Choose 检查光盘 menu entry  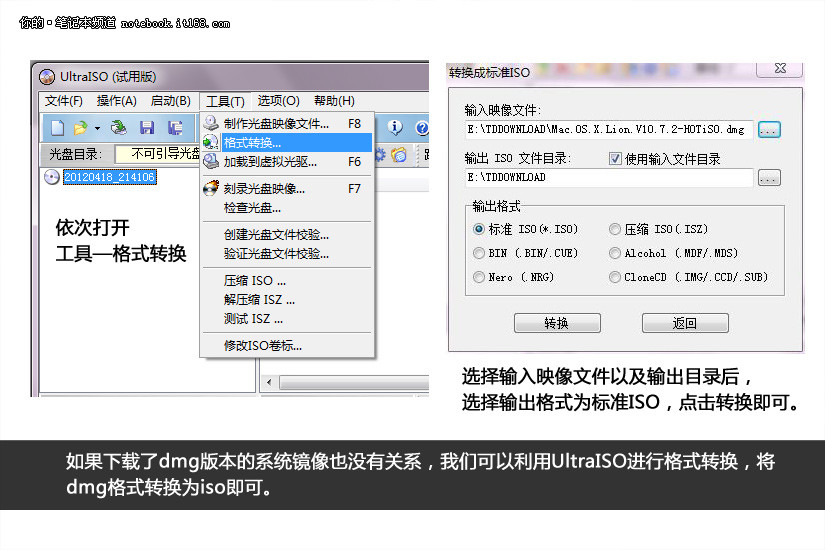point(287,207)
